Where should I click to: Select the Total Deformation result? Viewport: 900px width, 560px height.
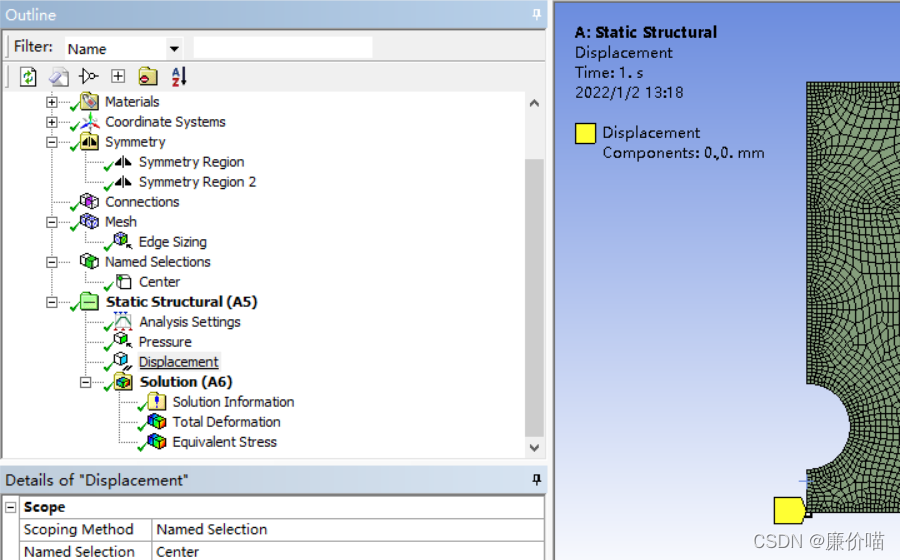pos(226,422)
